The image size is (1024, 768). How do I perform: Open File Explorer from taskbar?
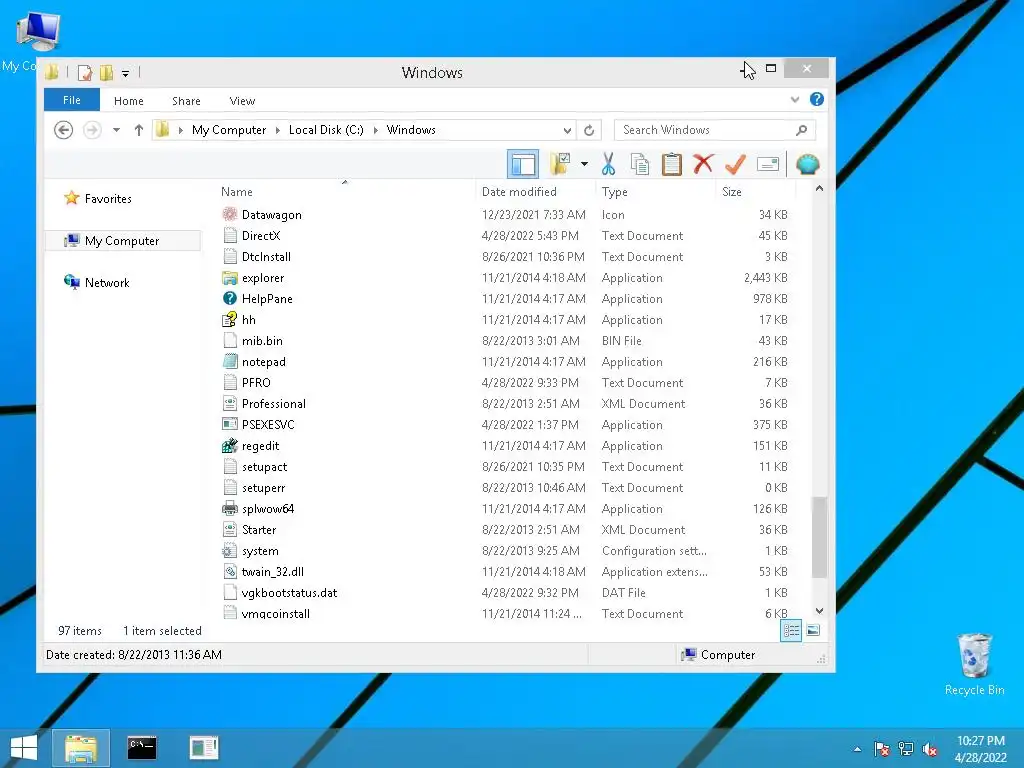click(x=81, y=748)
